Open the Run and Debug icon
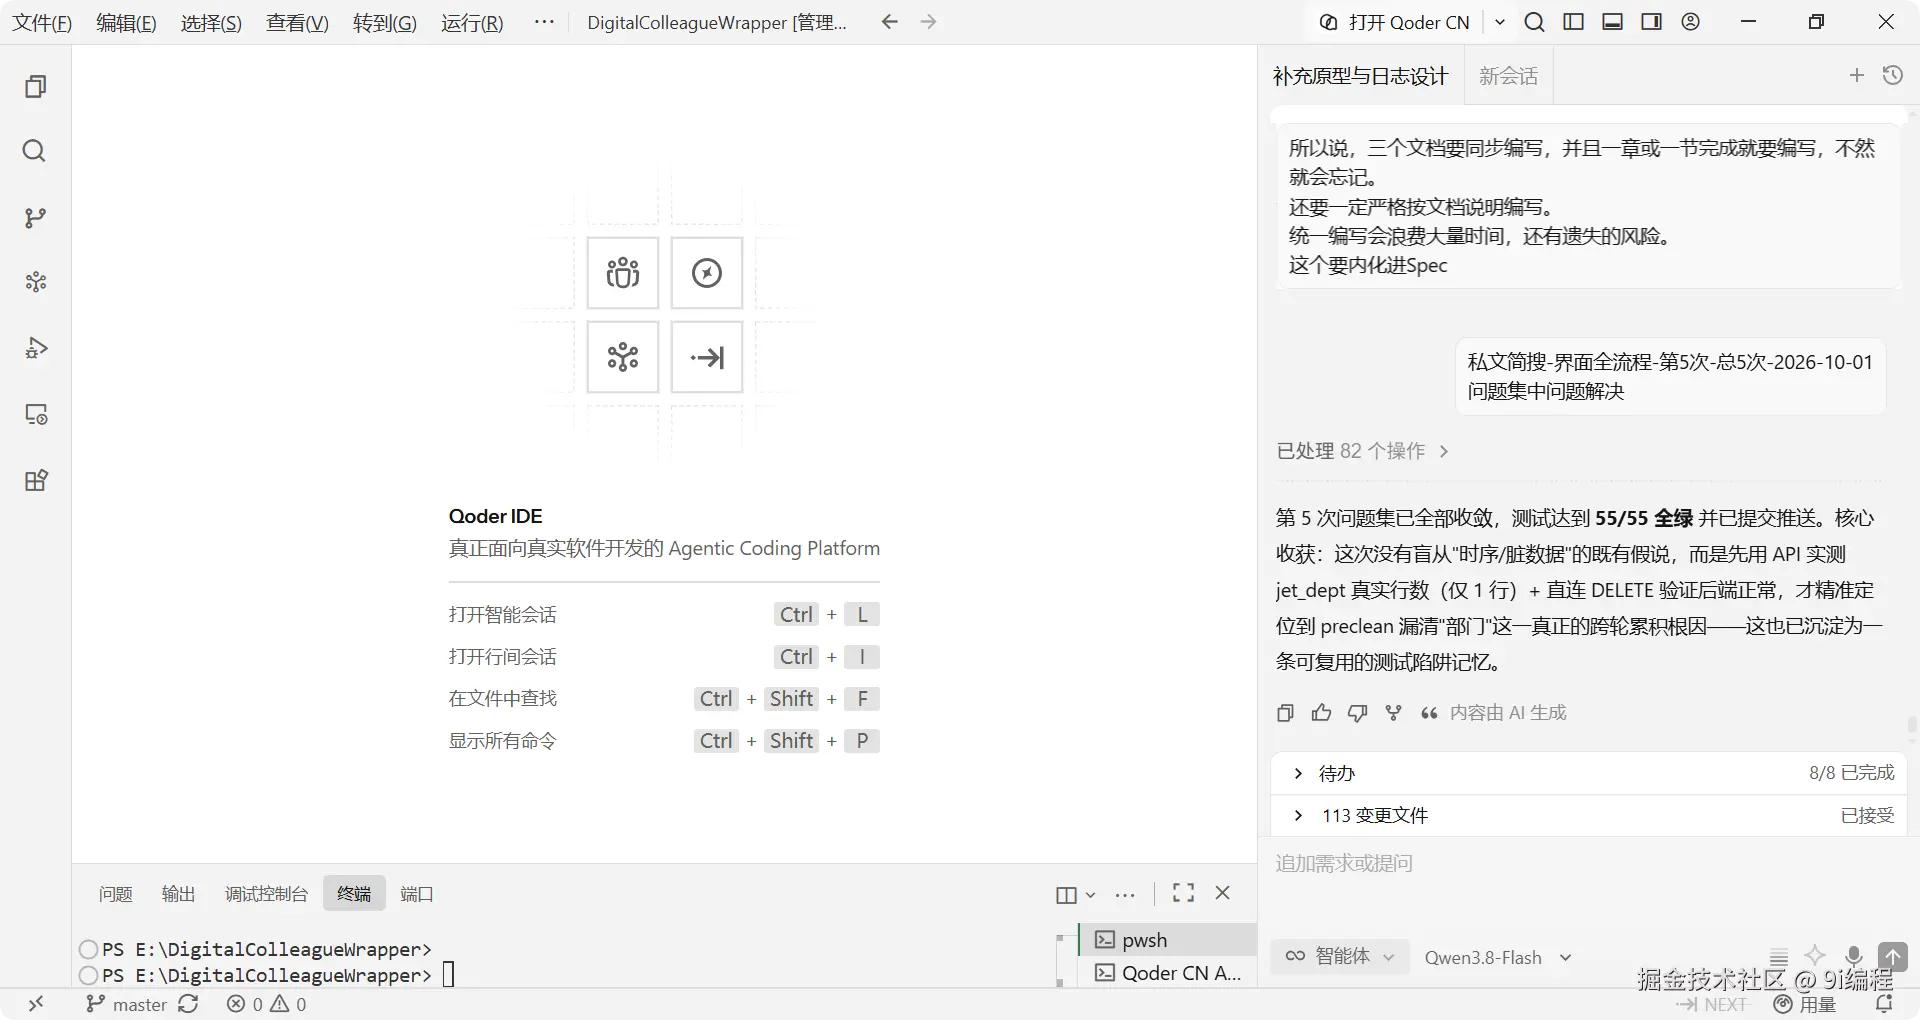The image size is (1920, 1020). [35, 348]
